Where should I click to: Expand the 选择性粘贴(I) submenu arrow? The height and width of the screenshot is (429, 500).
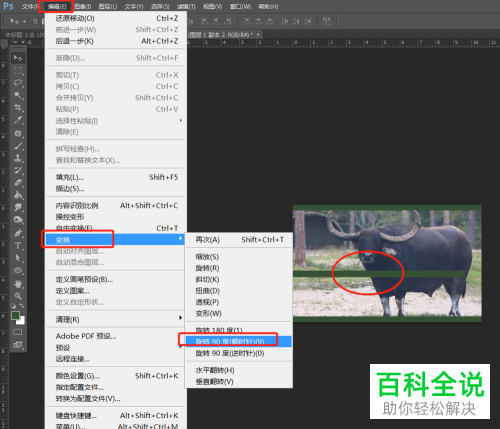click(x=181, y=120)
